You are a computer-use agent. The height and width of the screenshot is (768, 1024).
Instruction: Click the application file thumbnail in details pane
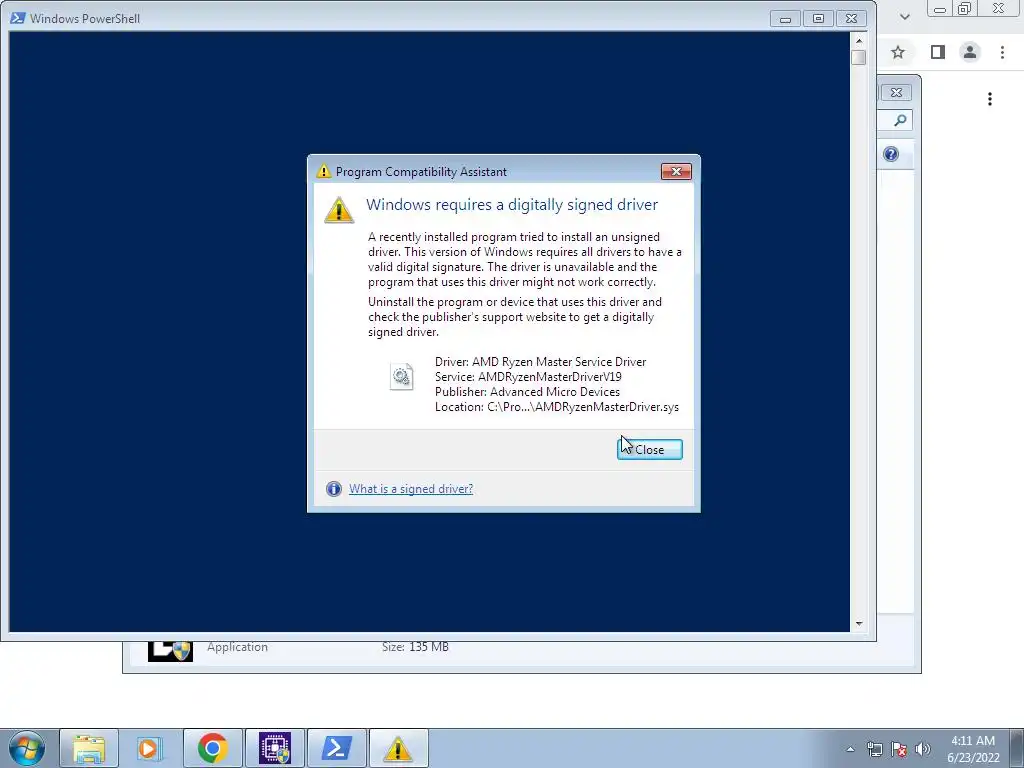(x=170, y=651)
